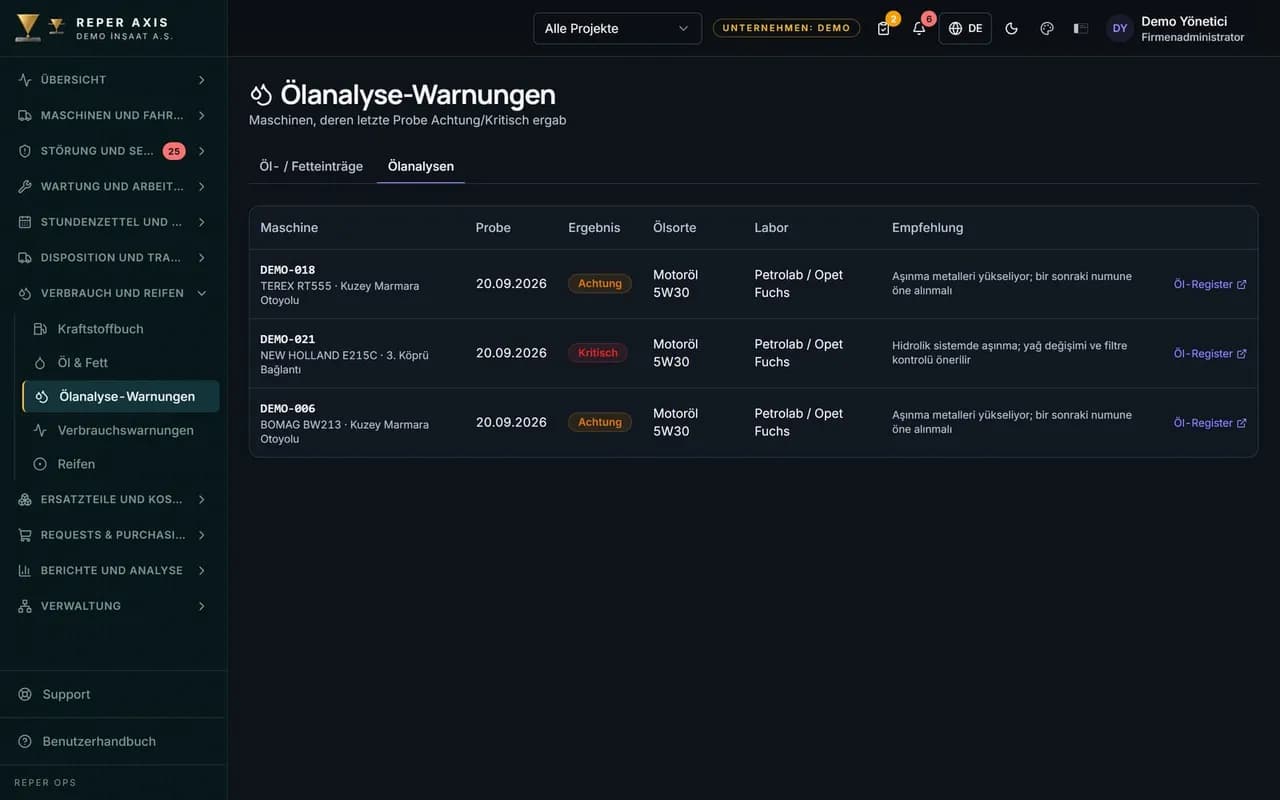This screenshot has height=800, width=1280.
Task: Open the Alle Projekte dropdown
Action: [x=617, y=28]
